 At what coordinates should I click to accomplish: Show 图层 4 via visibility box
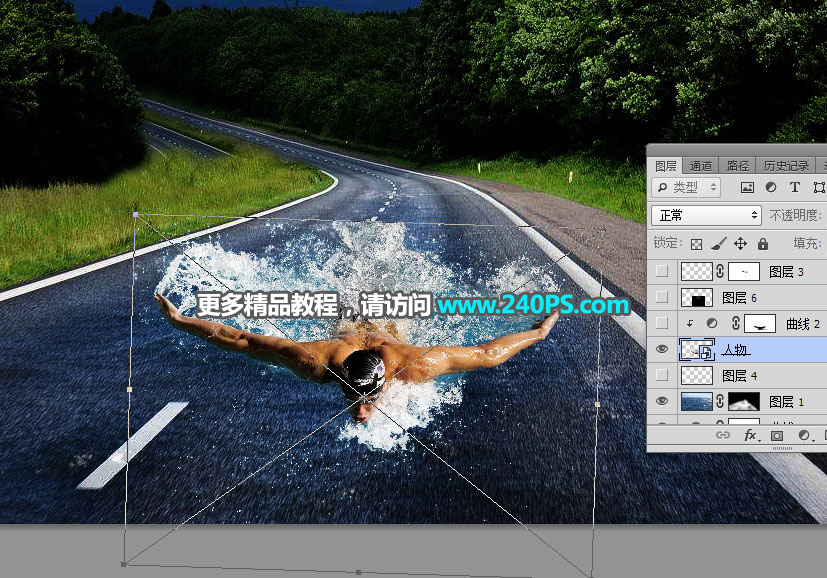point(661,375)
